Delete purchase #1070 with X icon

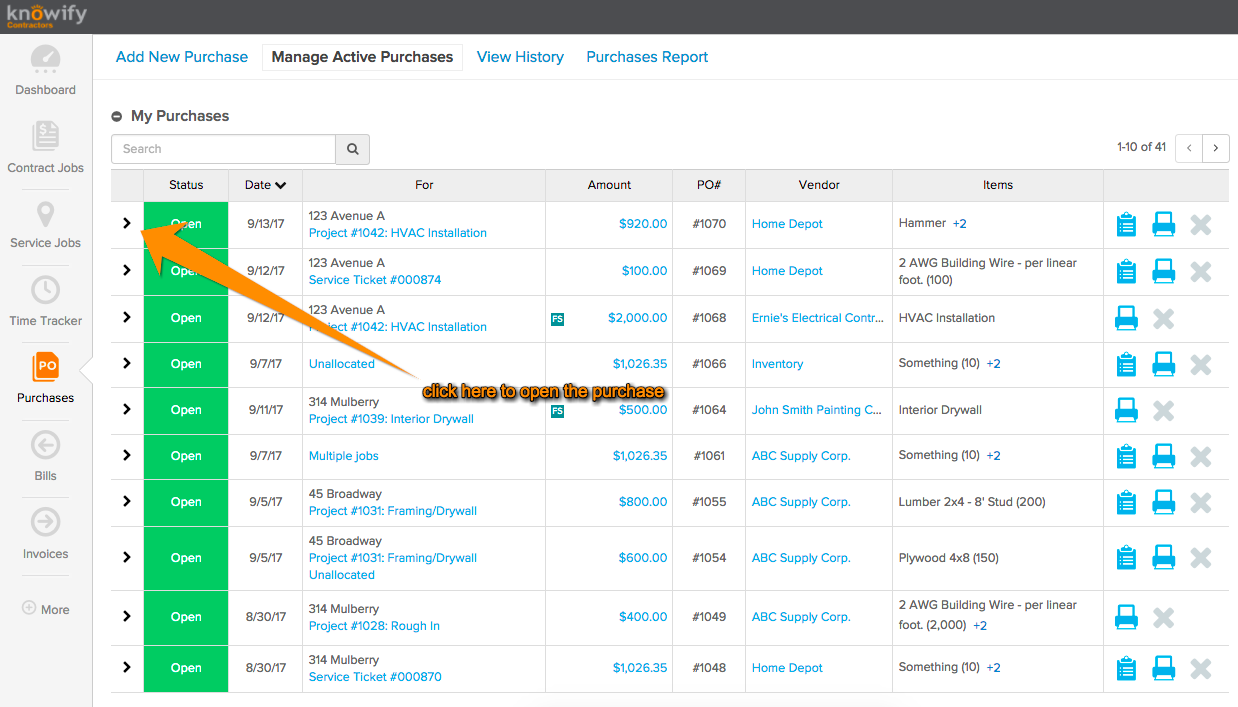click(x=1201, y=224)
